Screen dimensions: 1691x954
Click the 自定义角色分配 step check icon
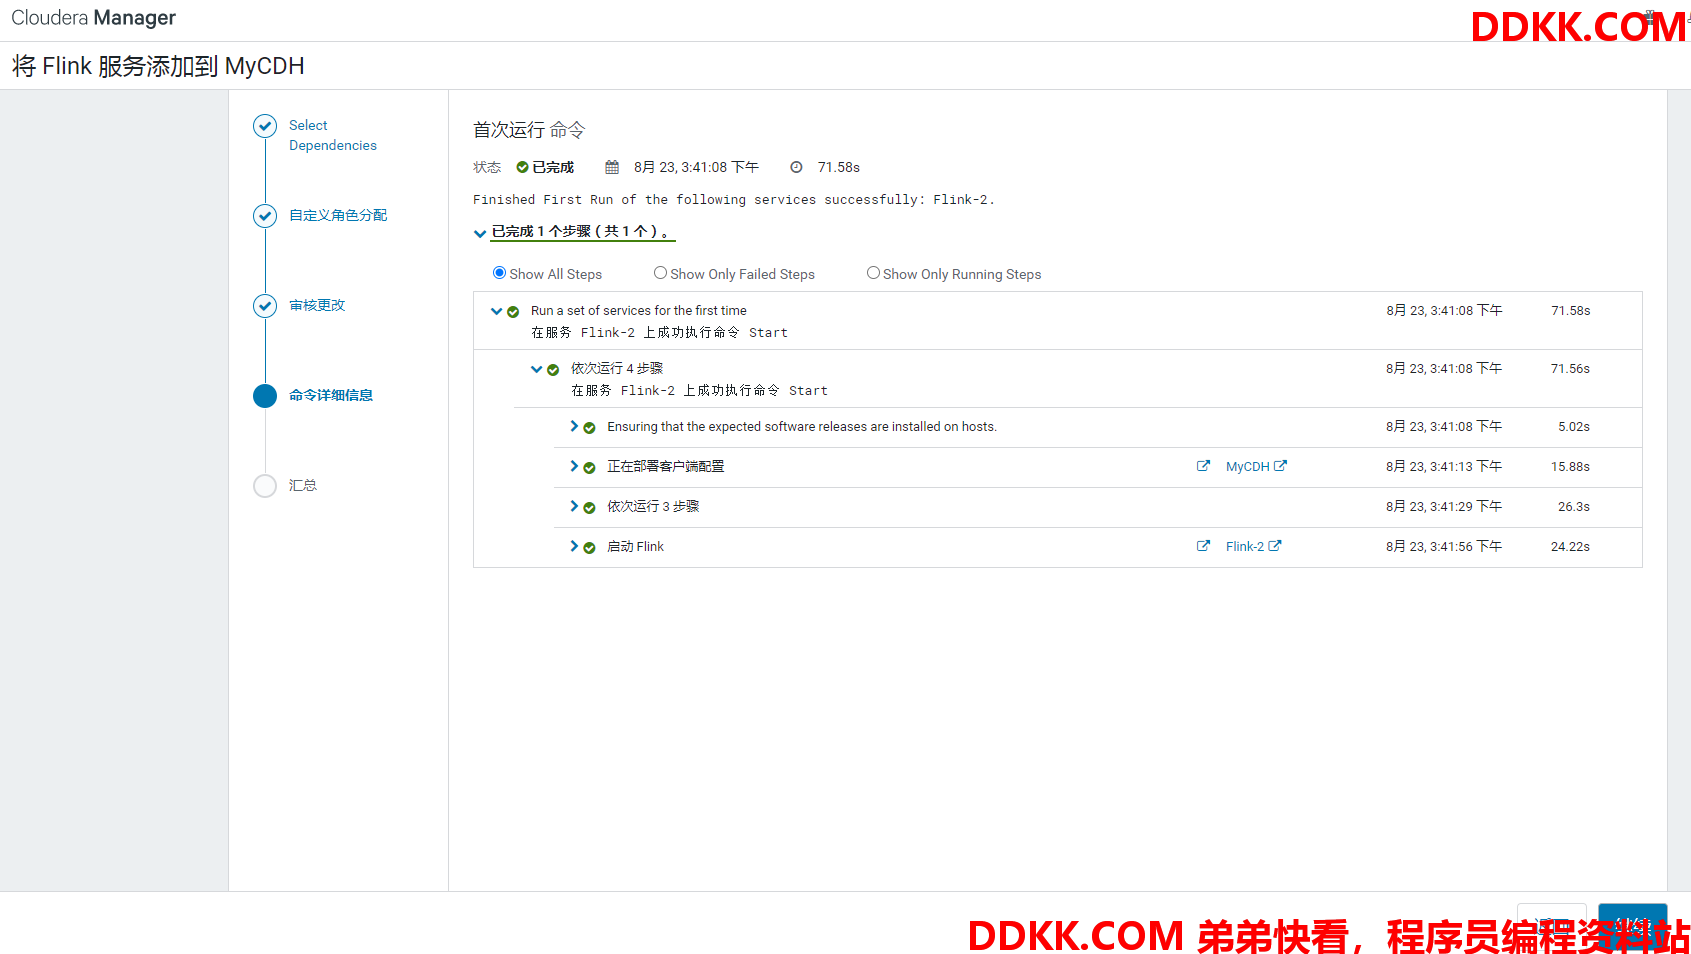(265, 216)
